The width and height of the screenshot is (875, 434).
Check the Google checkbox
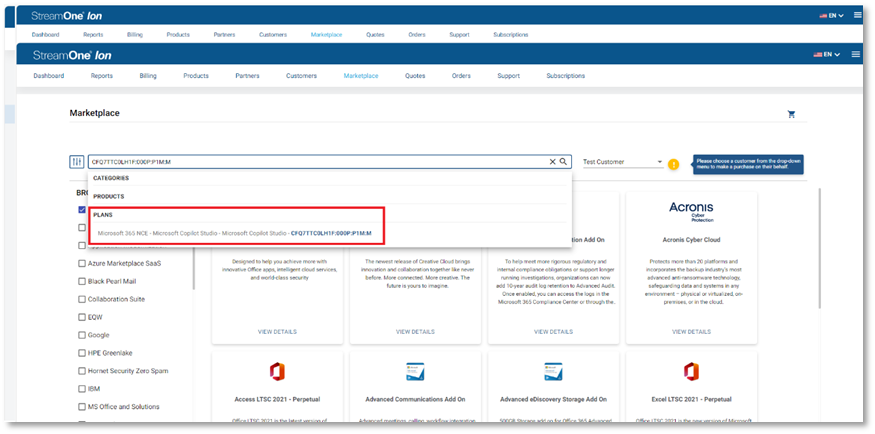coord(82,335)
